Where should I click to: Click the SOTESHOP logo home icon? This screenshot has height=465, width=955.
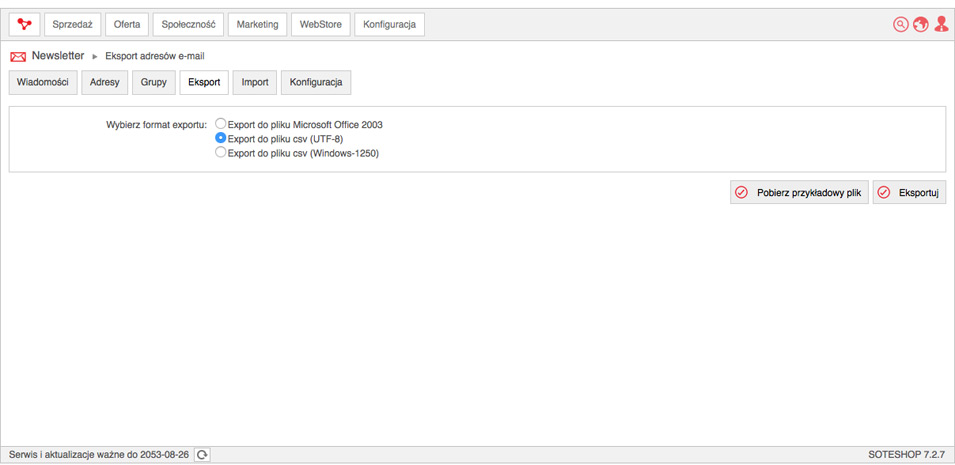pyautogui.click(x=24, y=24)
